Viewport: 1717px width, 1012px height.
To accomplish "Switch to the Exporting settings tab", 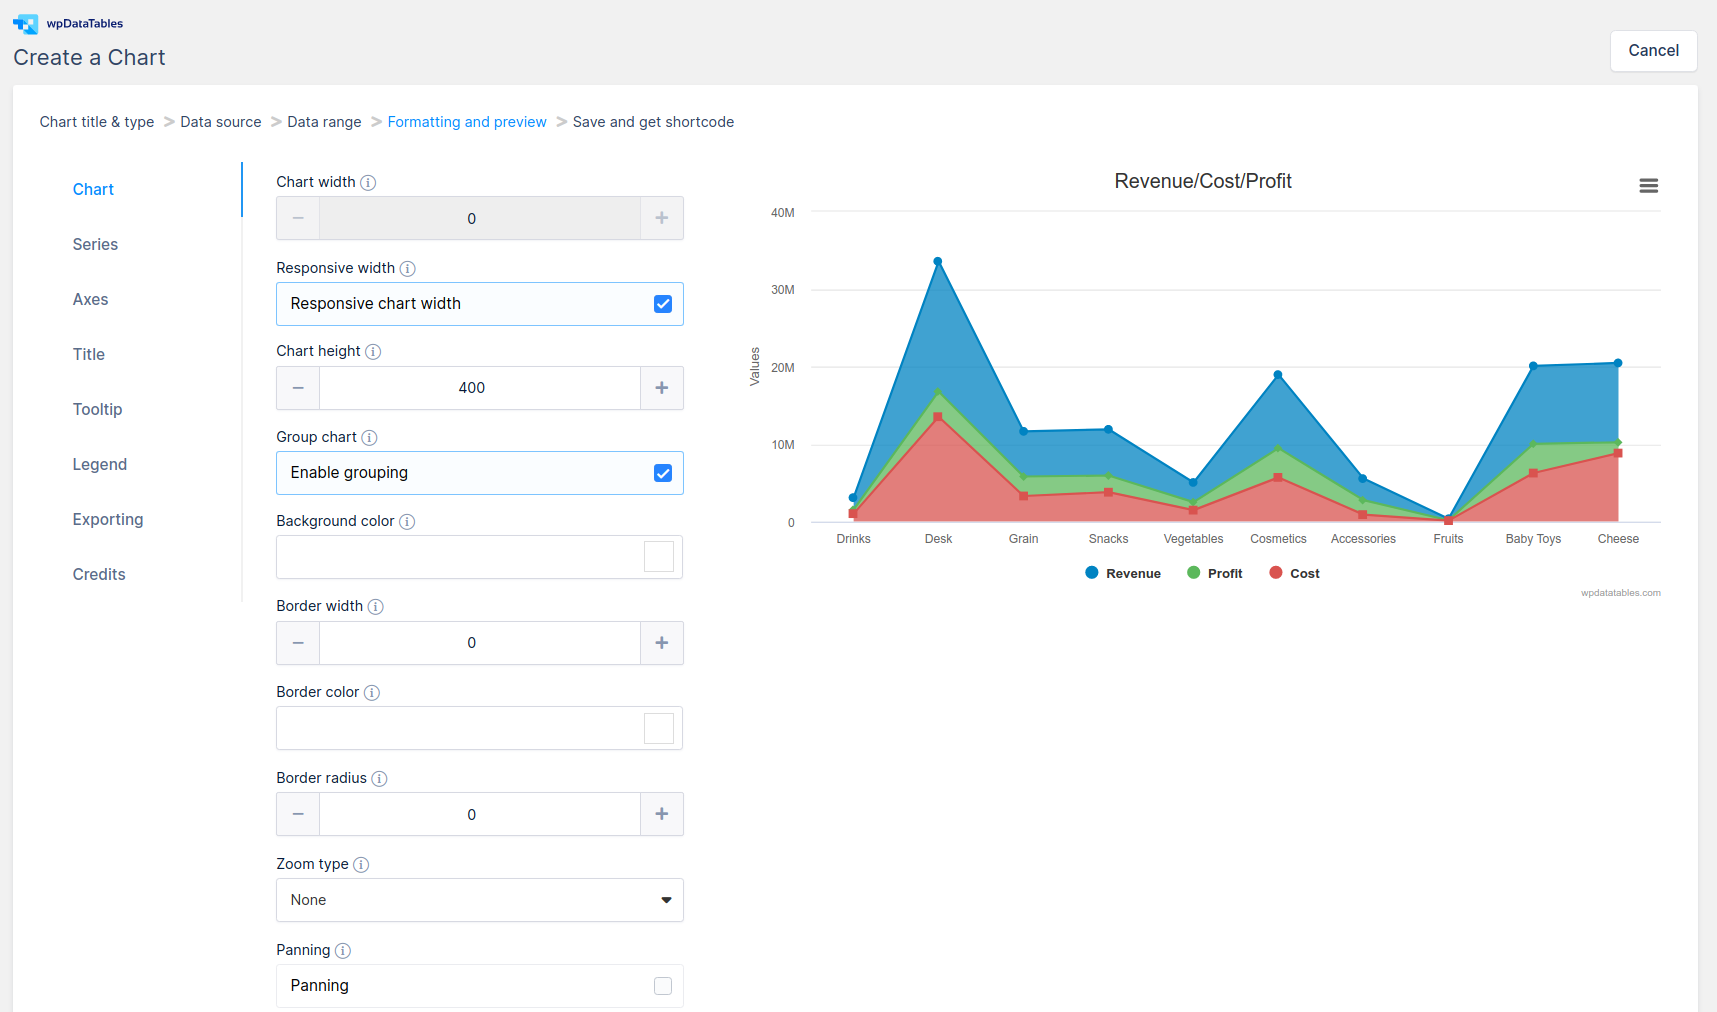I will point(108,520).
